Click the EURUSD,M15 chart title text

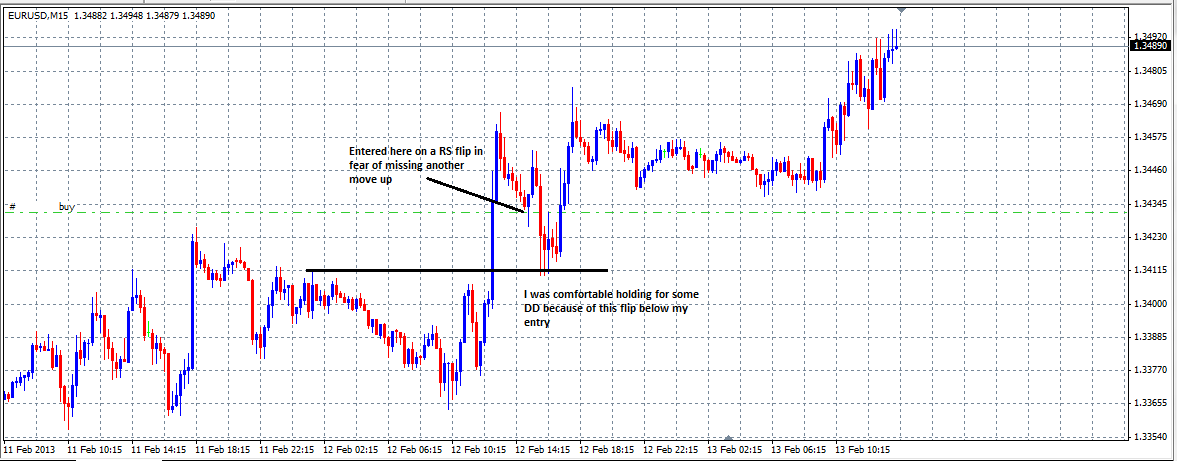[x=37, y=16]
